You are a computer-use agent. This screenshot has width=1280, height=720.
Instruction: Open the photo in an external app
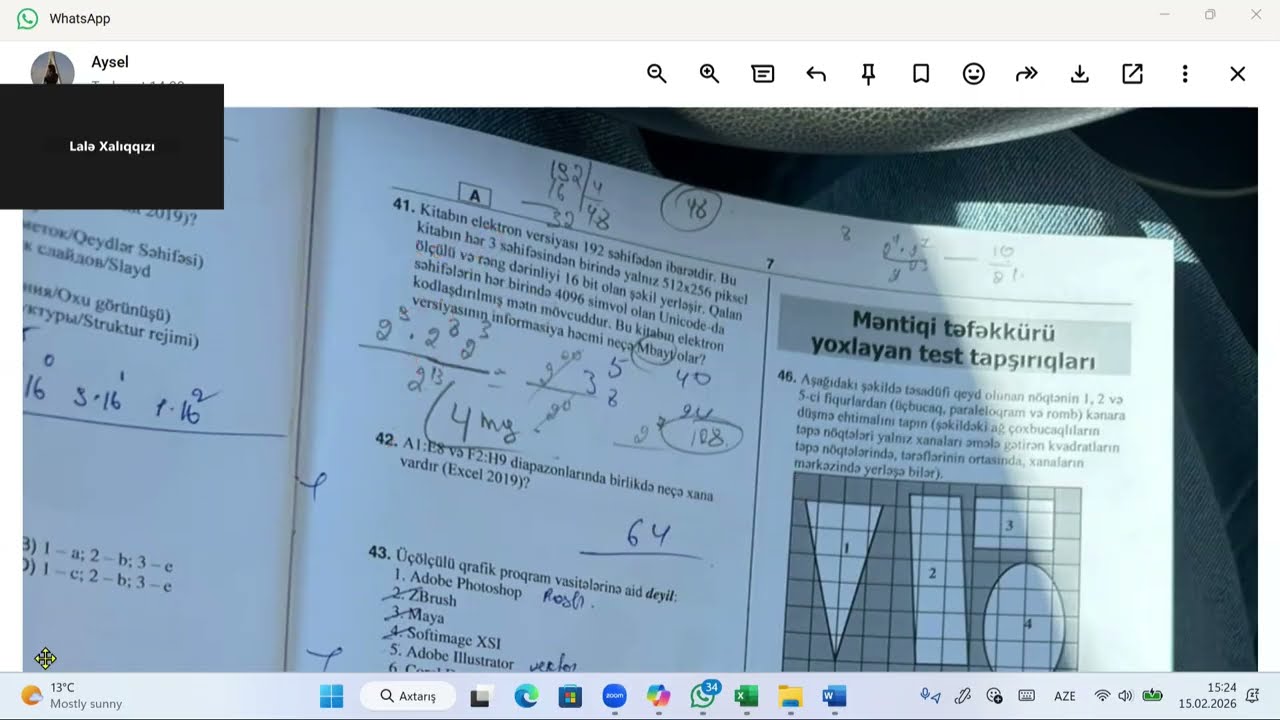point(1132,74)
